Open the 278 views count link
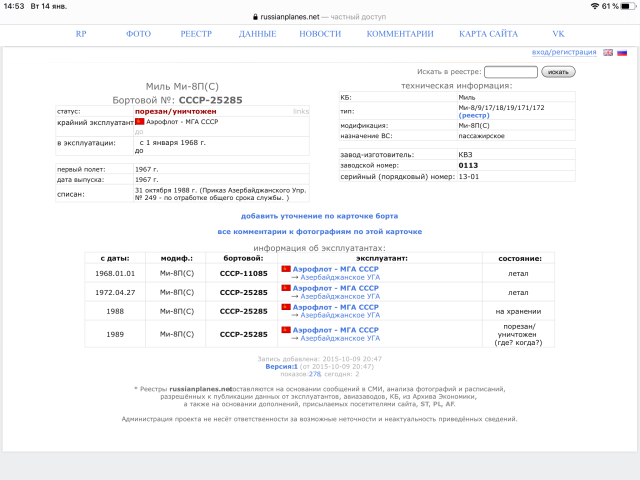Viewport: 640px width, 480px height. pyautogui.click(x=315, y=374)
